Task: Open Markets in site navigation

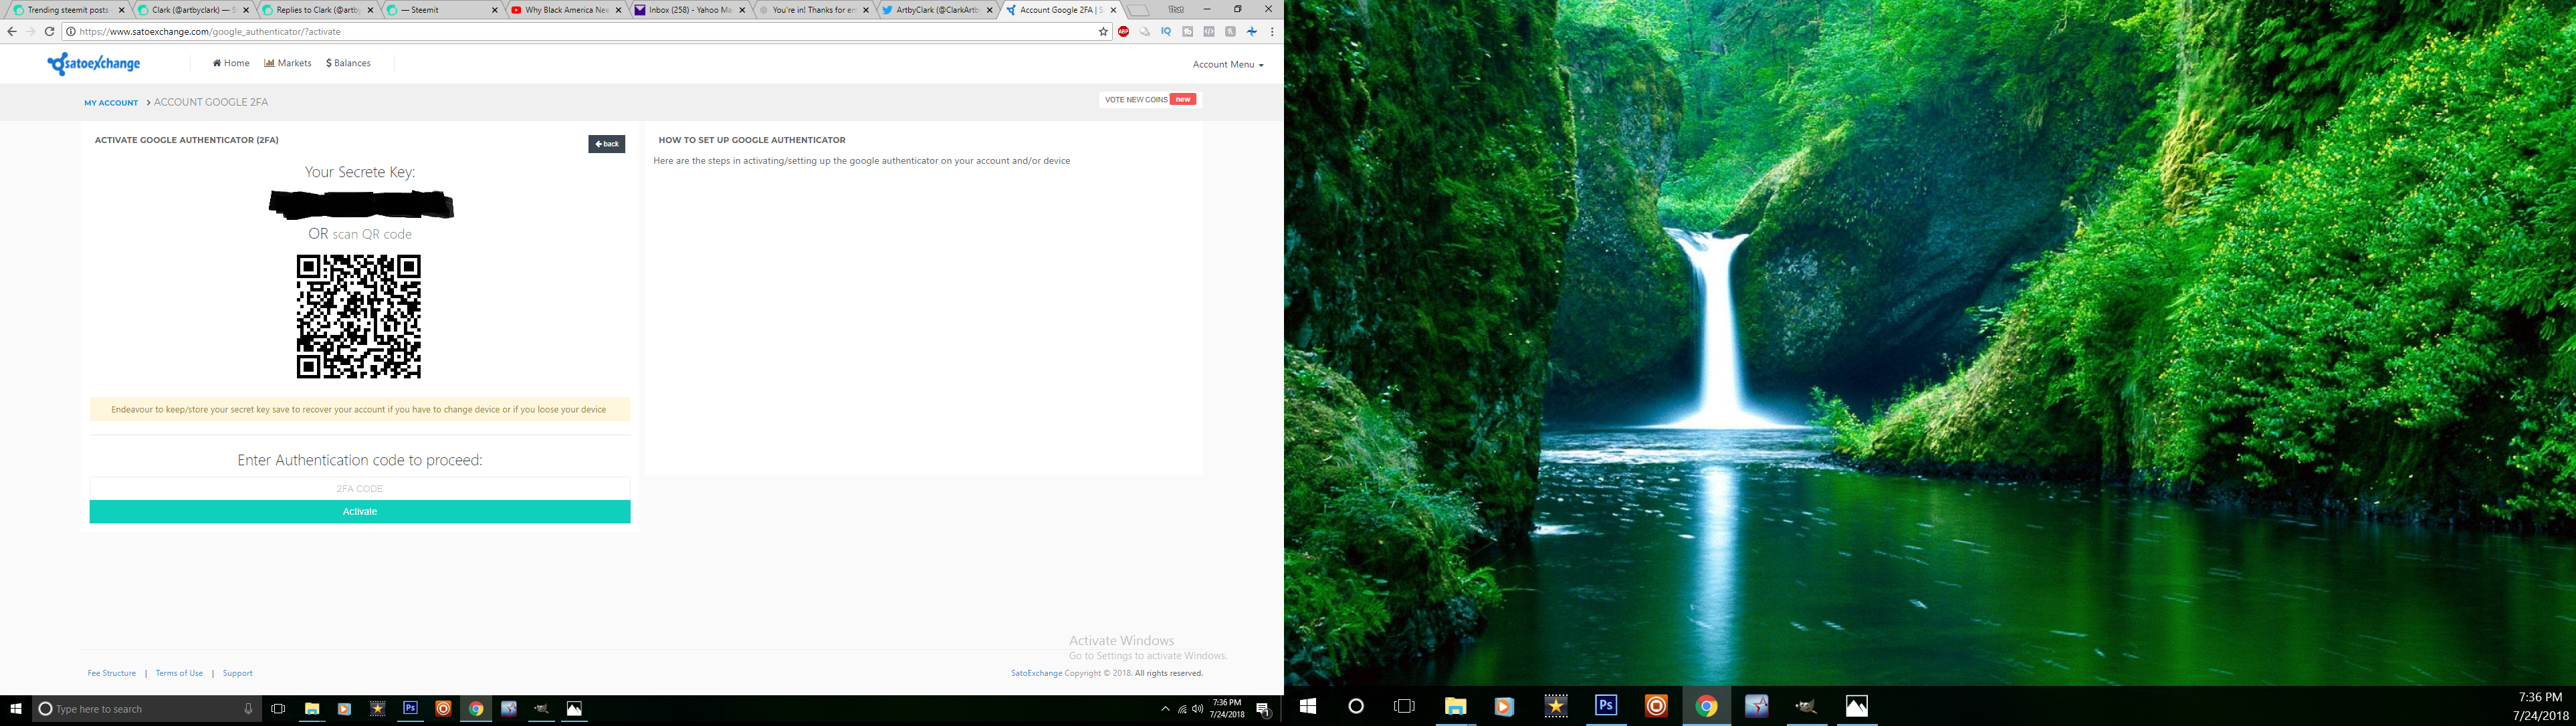Action: coord(288,63)
